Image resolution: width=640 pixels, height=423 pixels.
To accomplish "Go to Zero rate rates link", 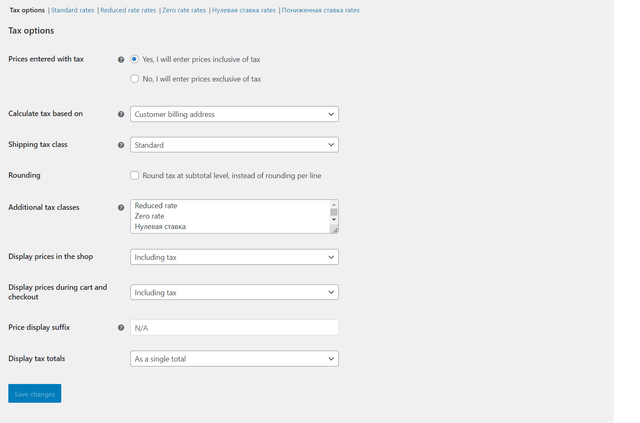I will [184, 10].
